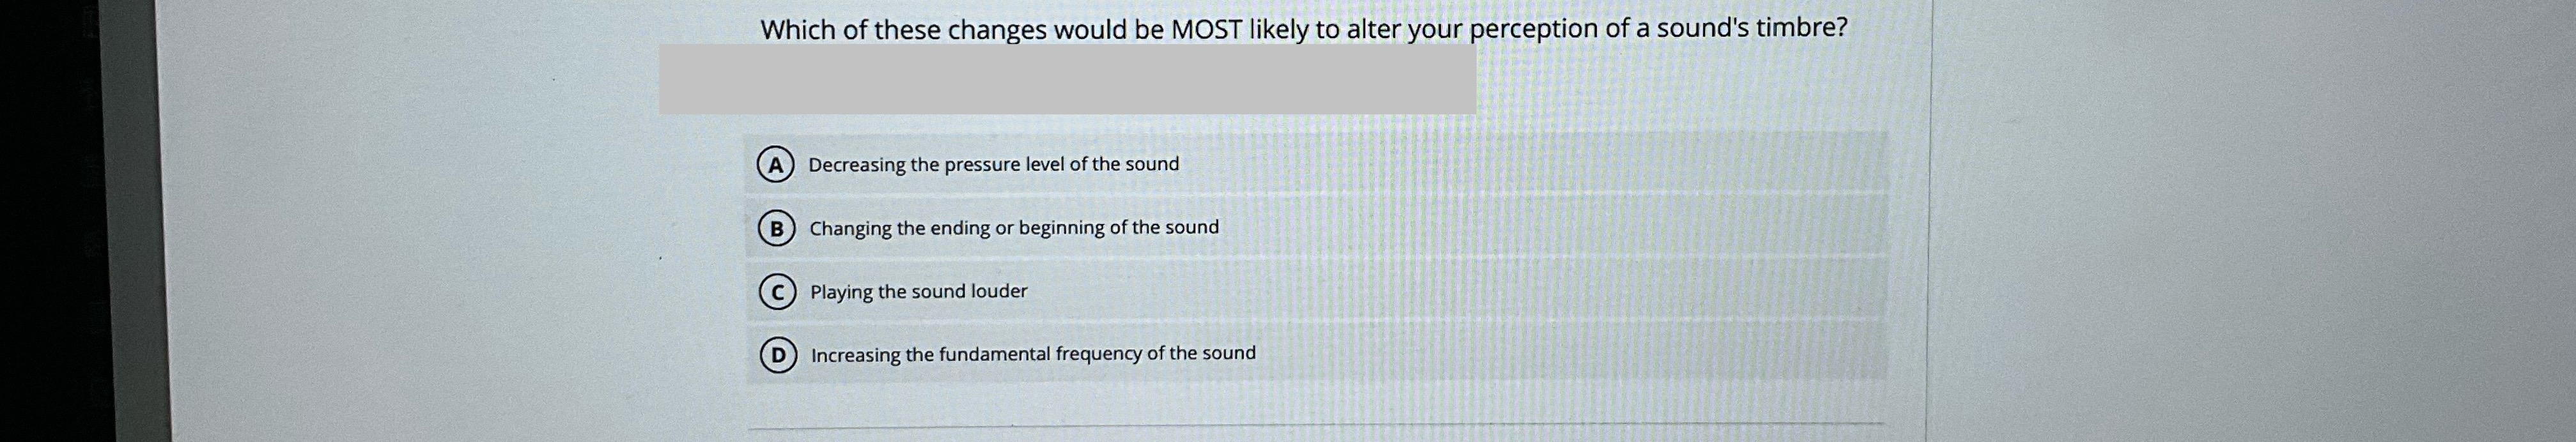Choose 'Decreasing the pressure level of the sound'
This screenshot has height=442, width=2576.
994,165
